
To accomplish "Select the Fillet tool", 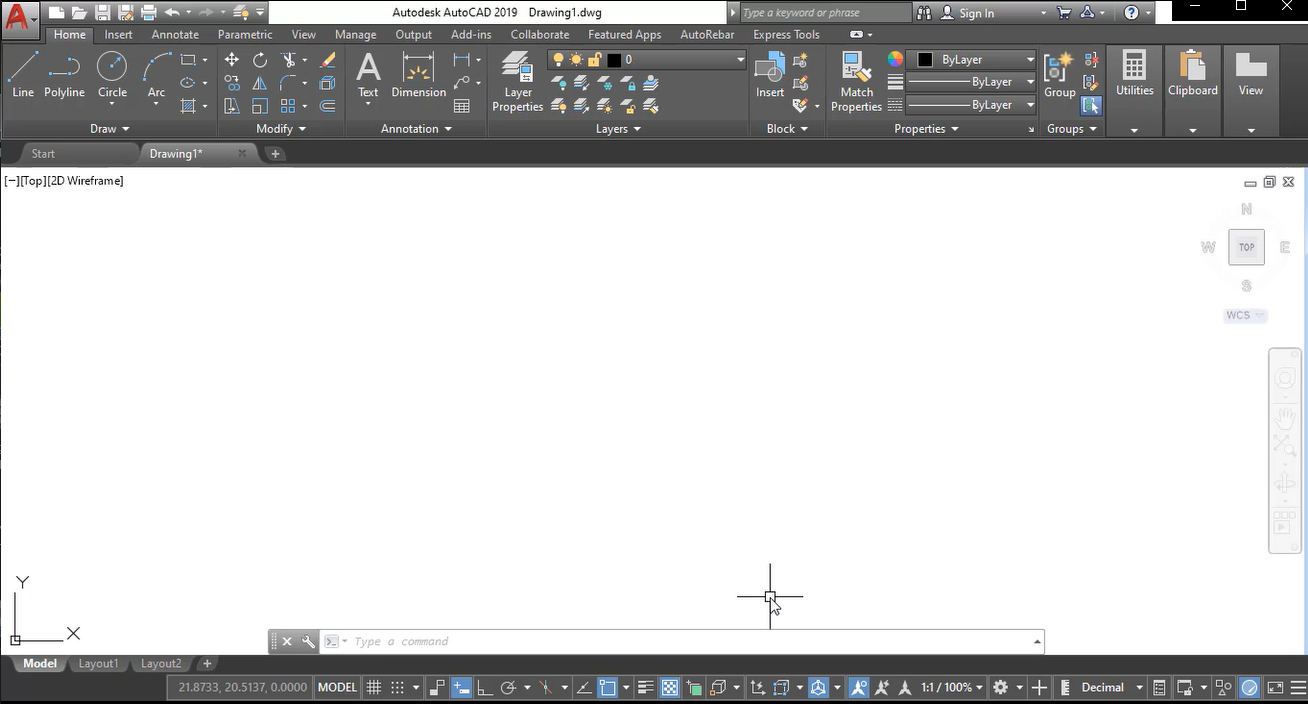I will click(x=288, y=83).
